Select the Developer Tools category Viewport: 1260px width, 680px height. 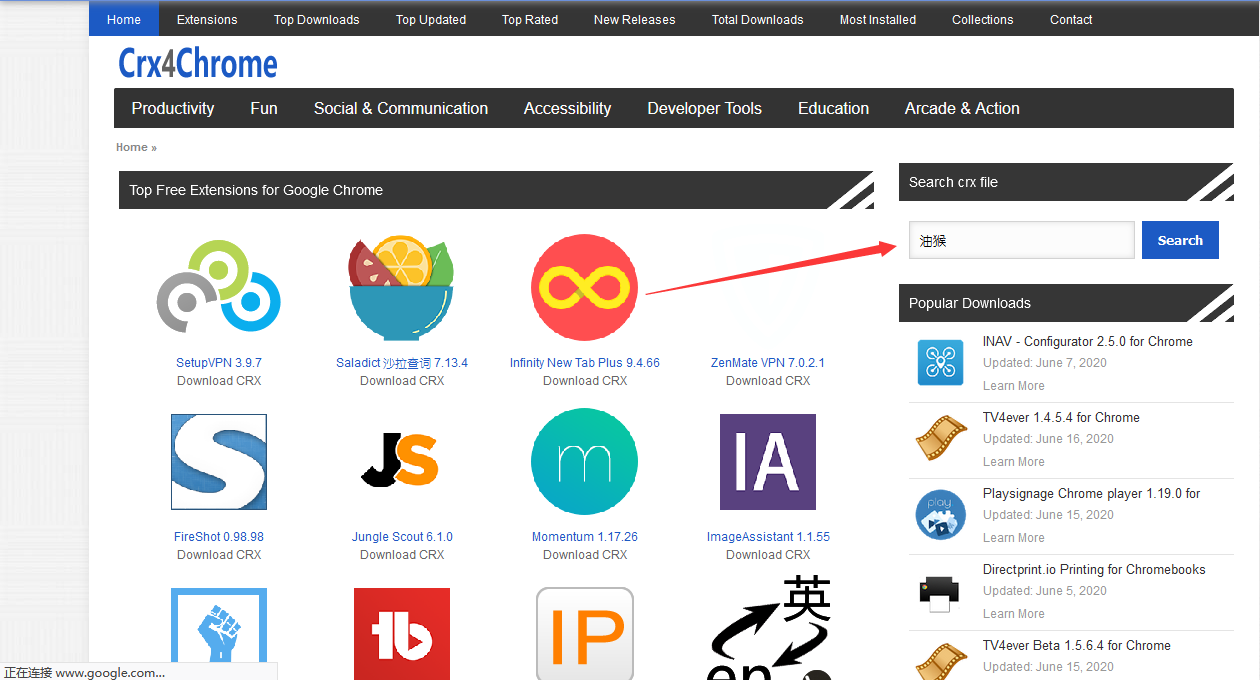[704, 108]
